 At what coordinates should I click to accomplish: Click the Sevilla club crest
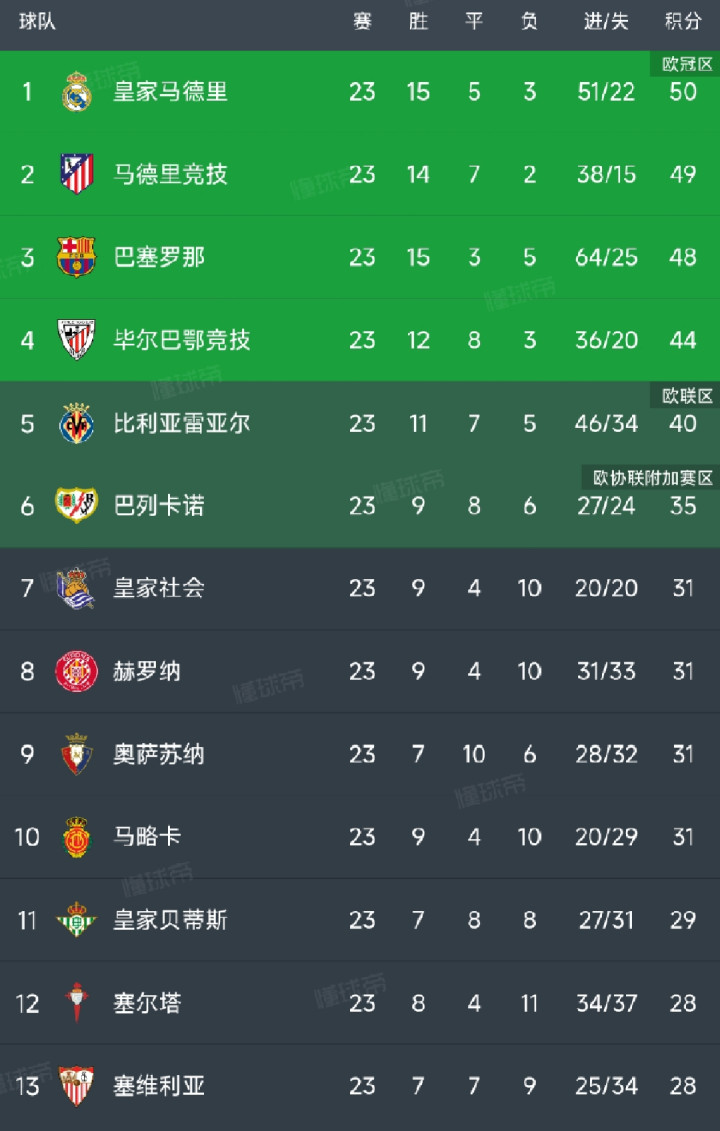76,1086
